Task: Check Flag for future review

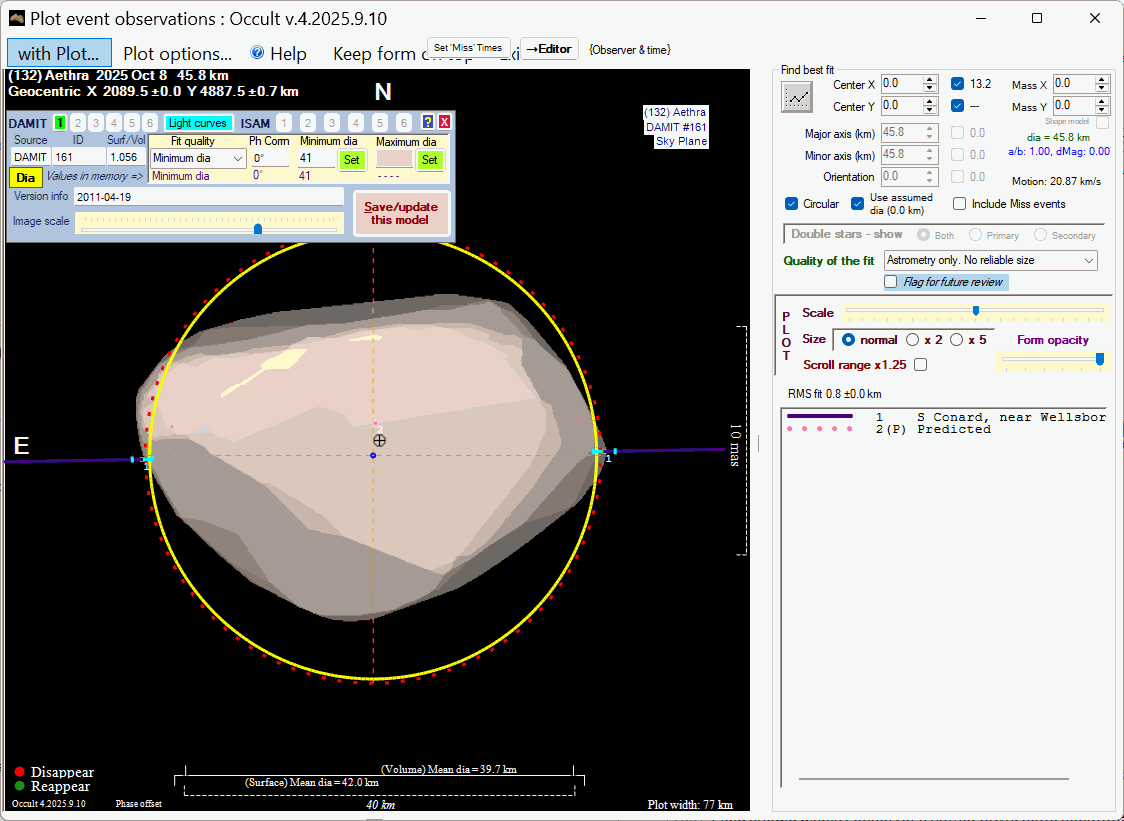Action: pos(891,282)
